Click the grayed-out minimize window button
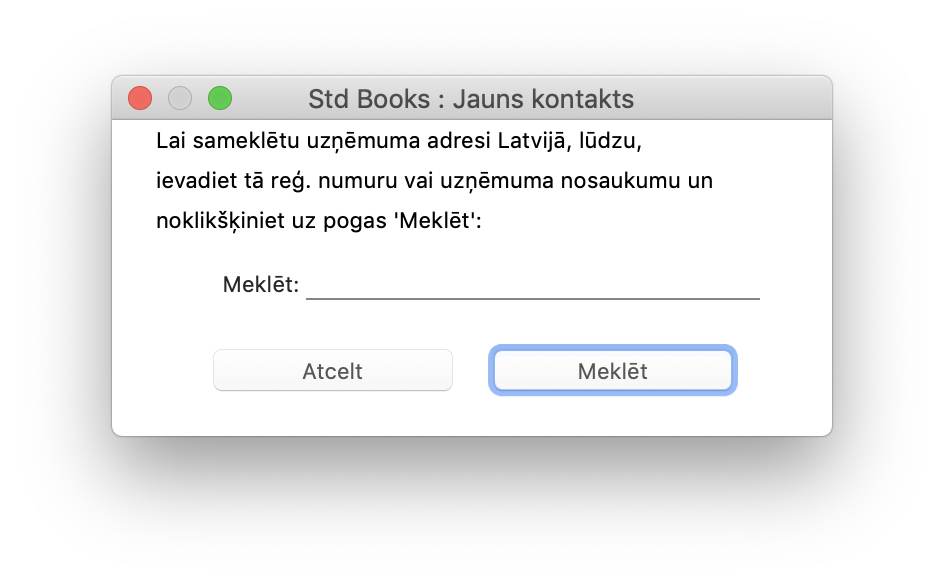 [x=180, y=98]
